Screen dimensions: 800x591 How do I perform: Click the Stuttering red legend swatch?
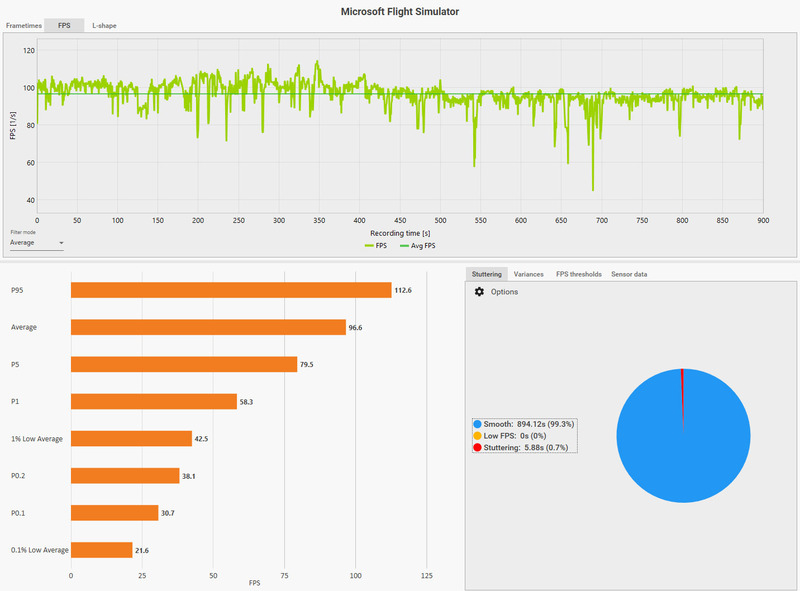478,448
